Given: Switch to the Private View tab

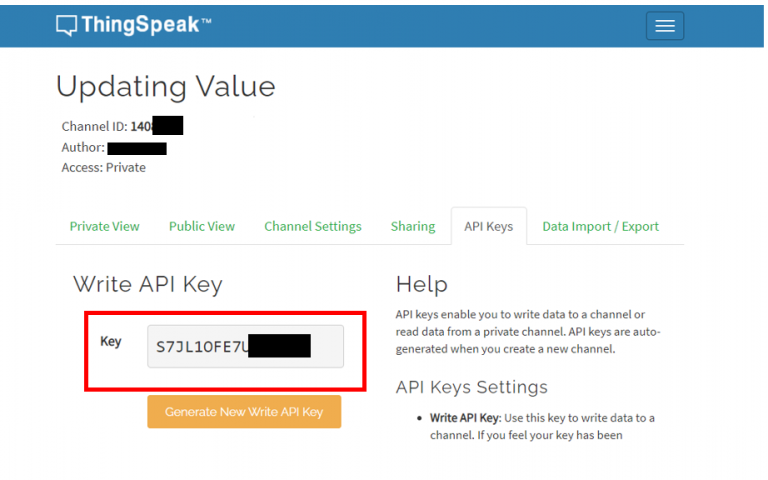Looking at the screenshot, I should (x=104, y=226).
